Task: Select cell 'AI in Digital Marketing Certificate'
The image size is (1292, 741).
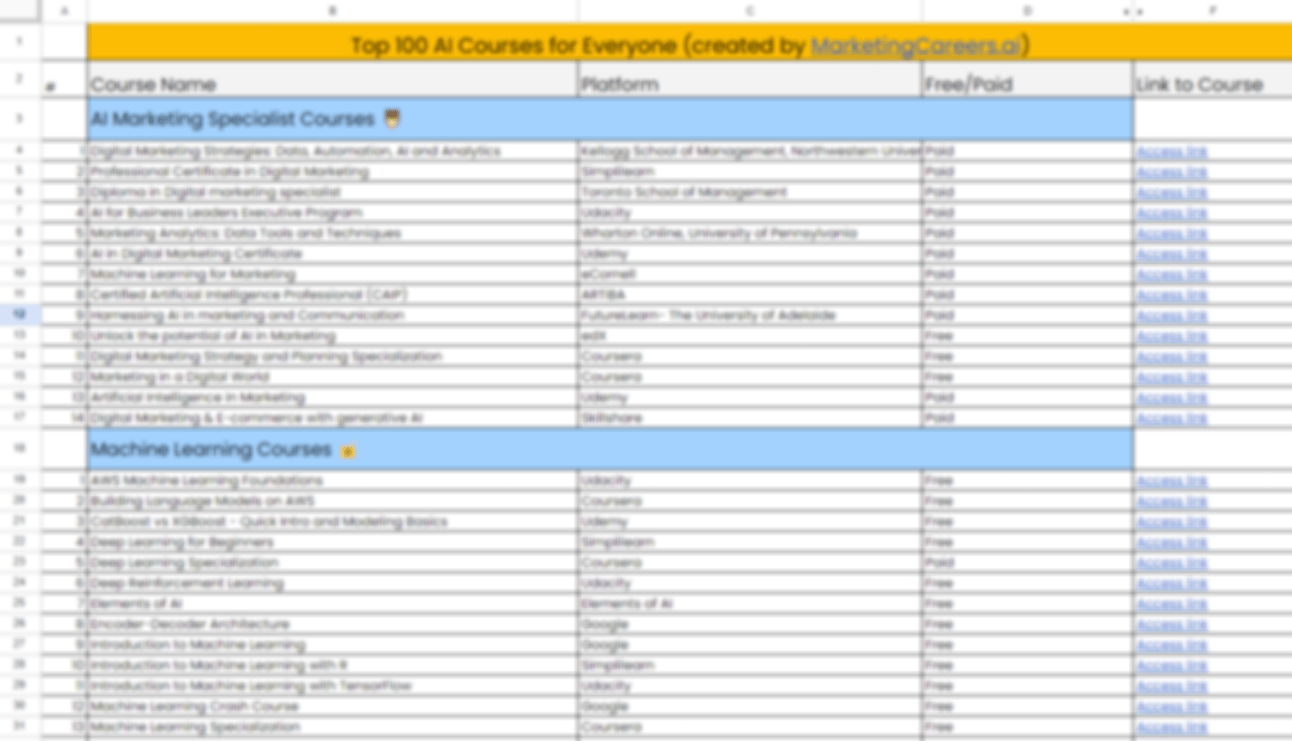Action: click(x=332, y=254)
